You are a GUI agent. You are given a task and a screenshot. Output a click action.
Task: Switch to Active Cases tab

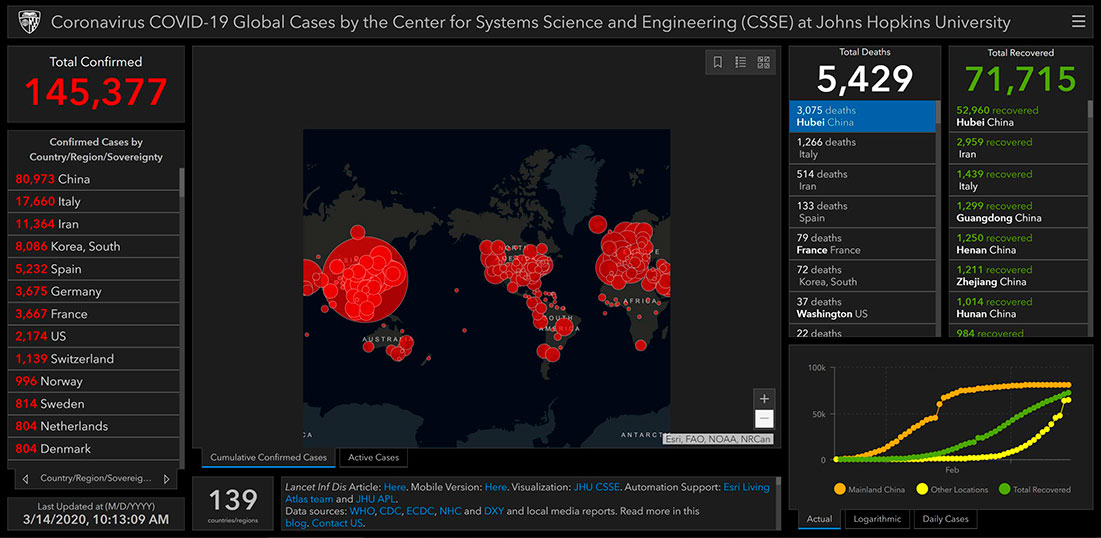(374, 457)
